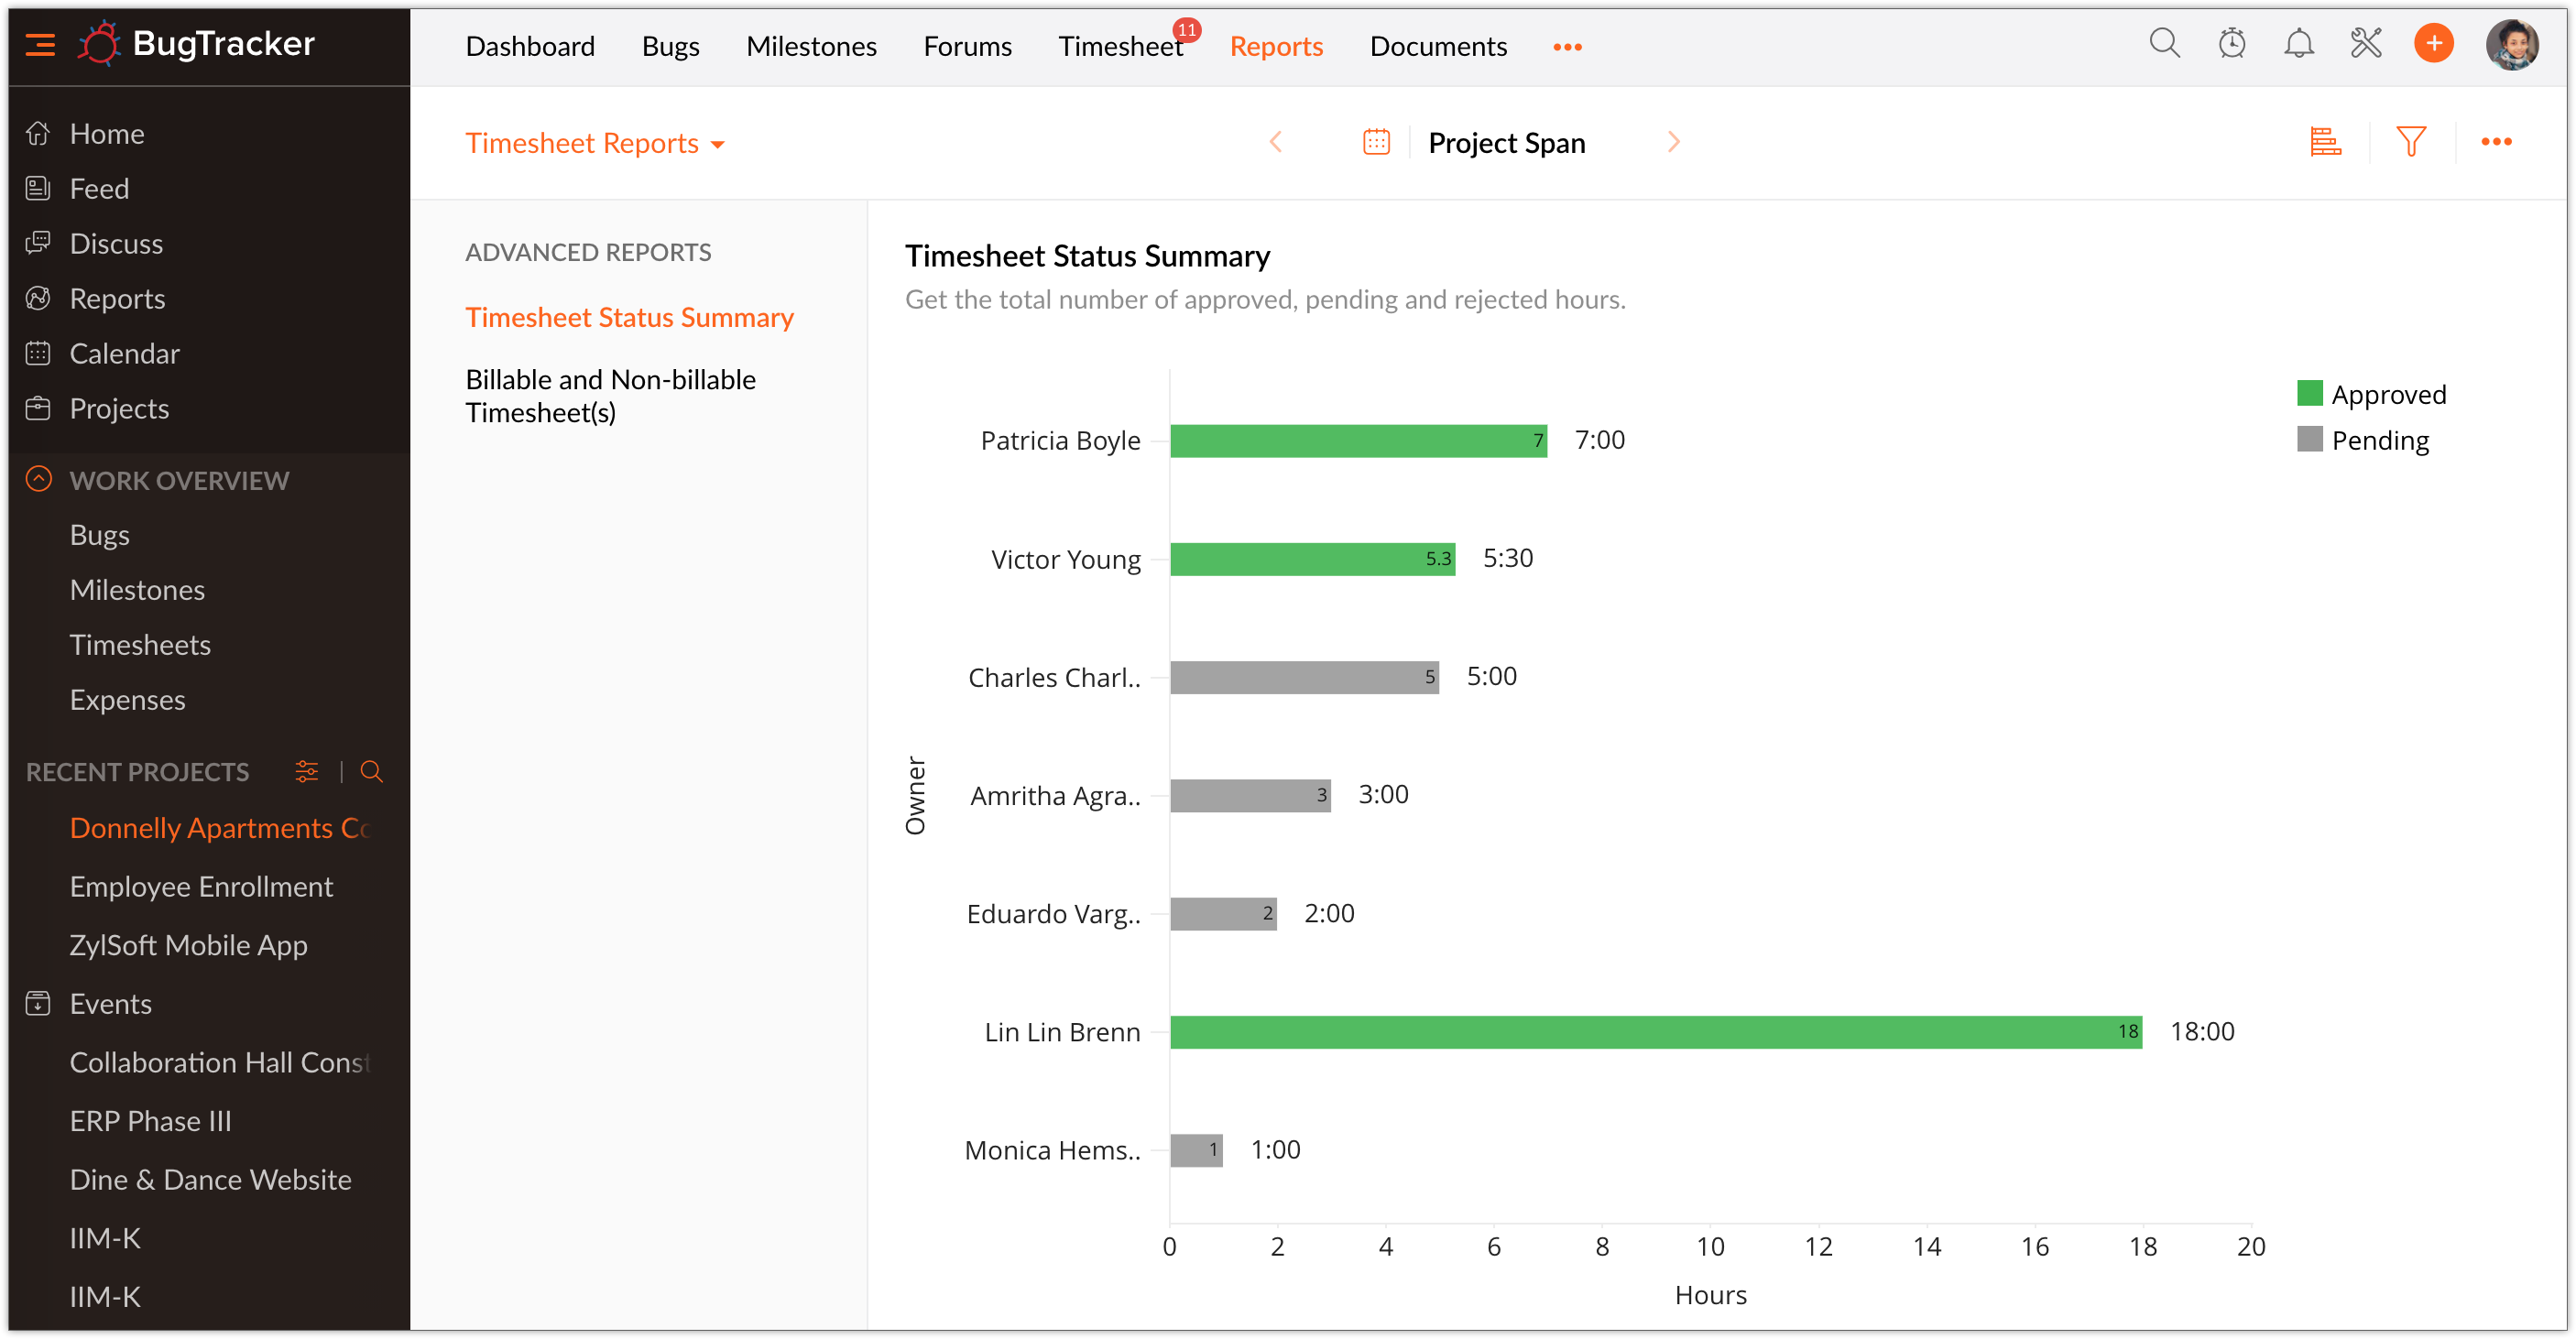This screenshot has height=1339, width=2576.
Task: Toggle the hamburger sidebar menu
Action: click(40, 44)
